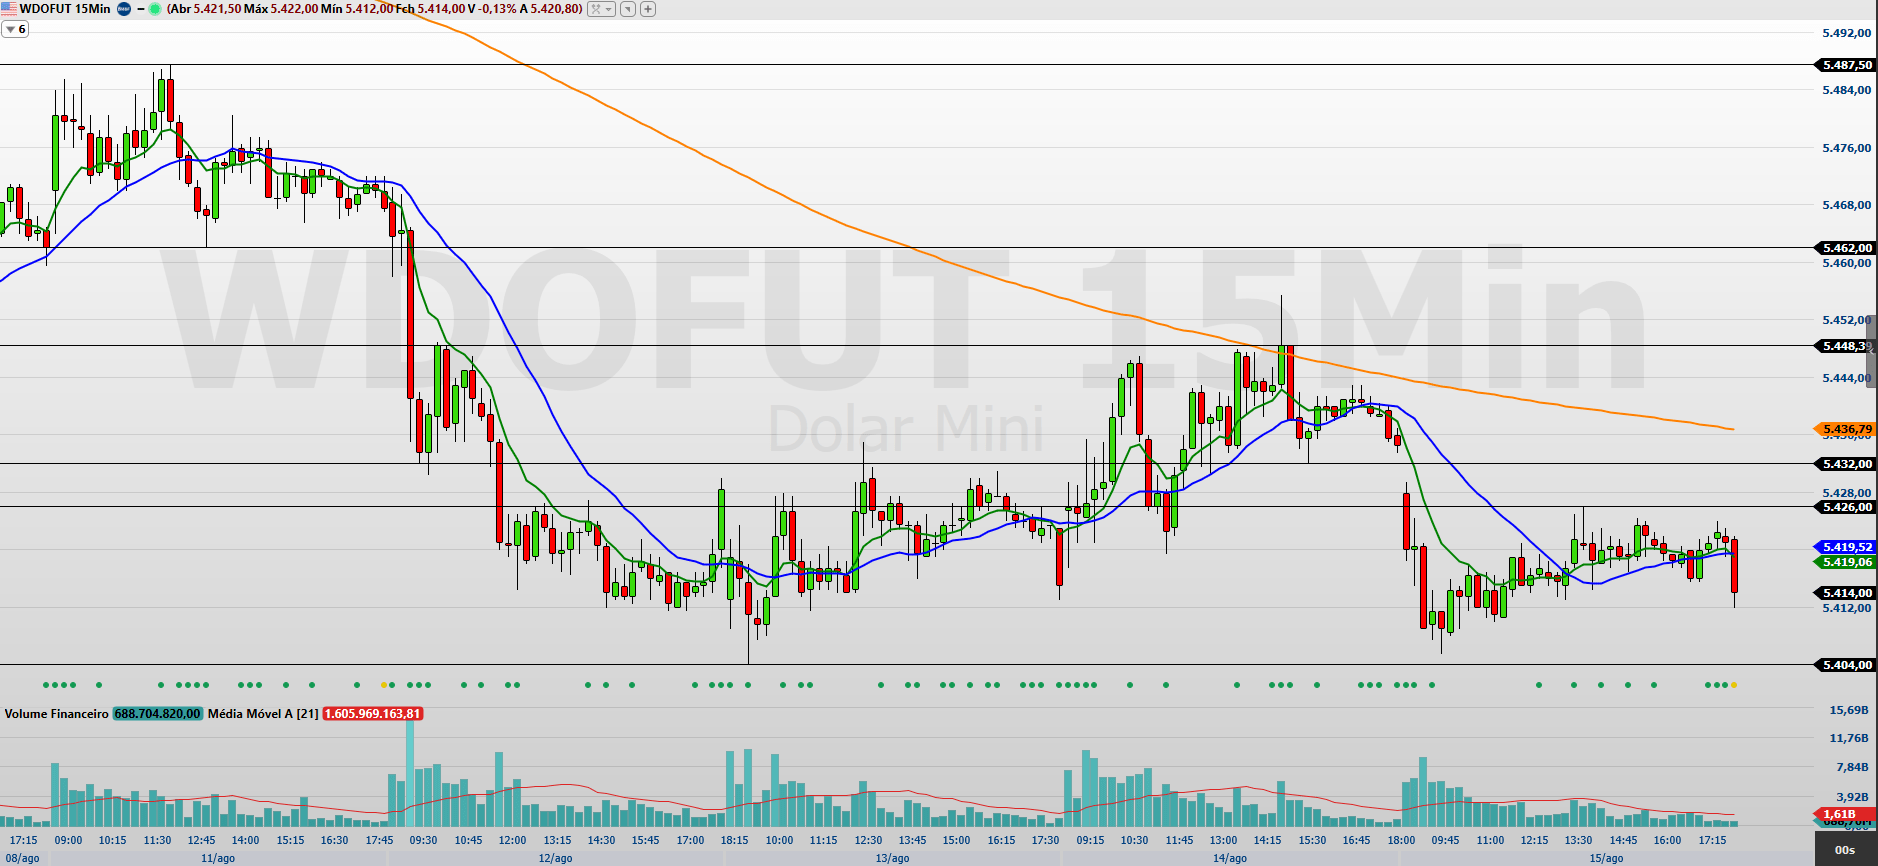Open the tools dropdown in chart header
This screenshot has height=866, width=1878.
click(x=601, y=9)
